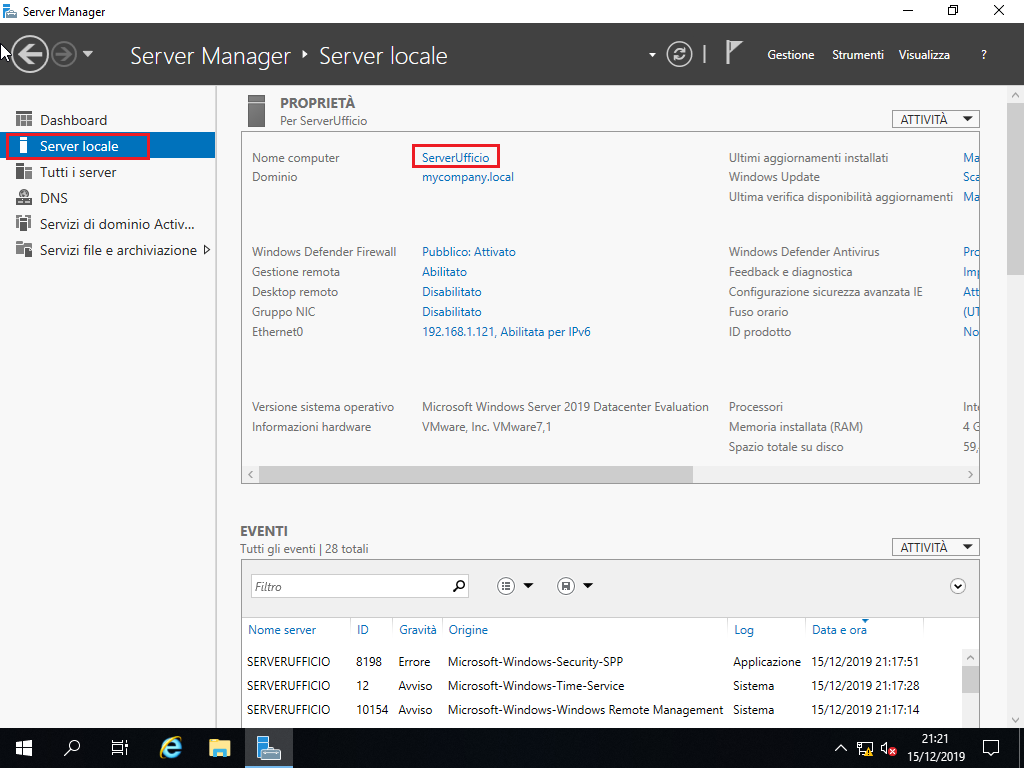Viewport: 1024px width, 768px height.
Task: Collapse the EVENTI panel with the chevron
Action: pyautogui.click(x=957, y=585)
